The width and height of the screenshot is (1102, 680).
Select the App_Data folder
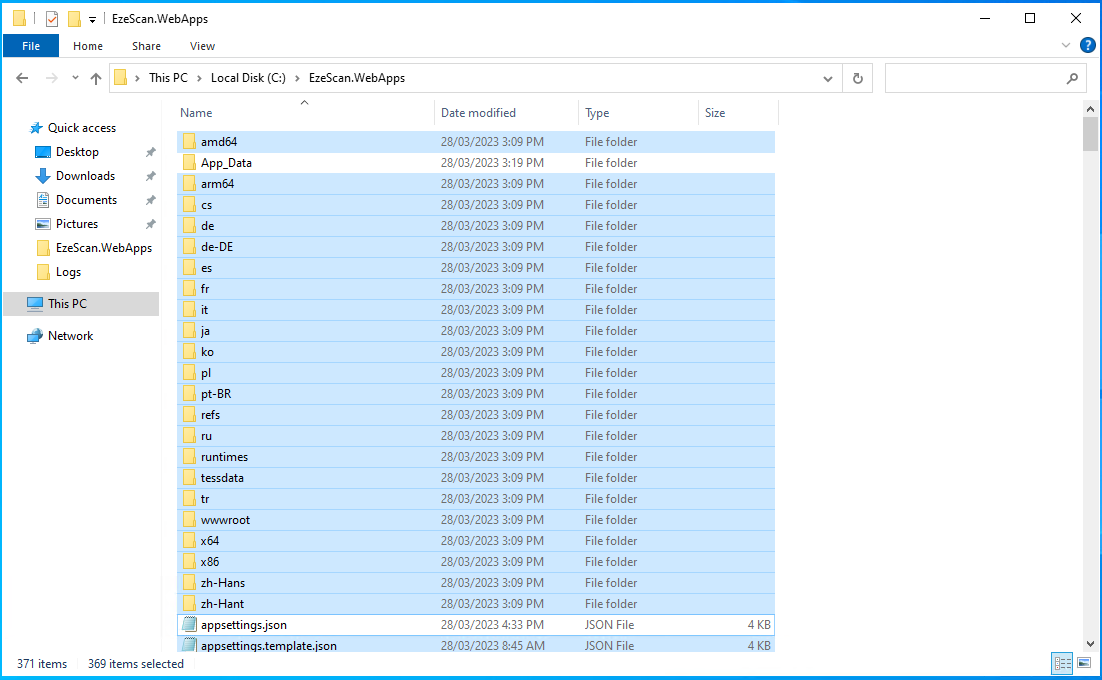(226, 163)
